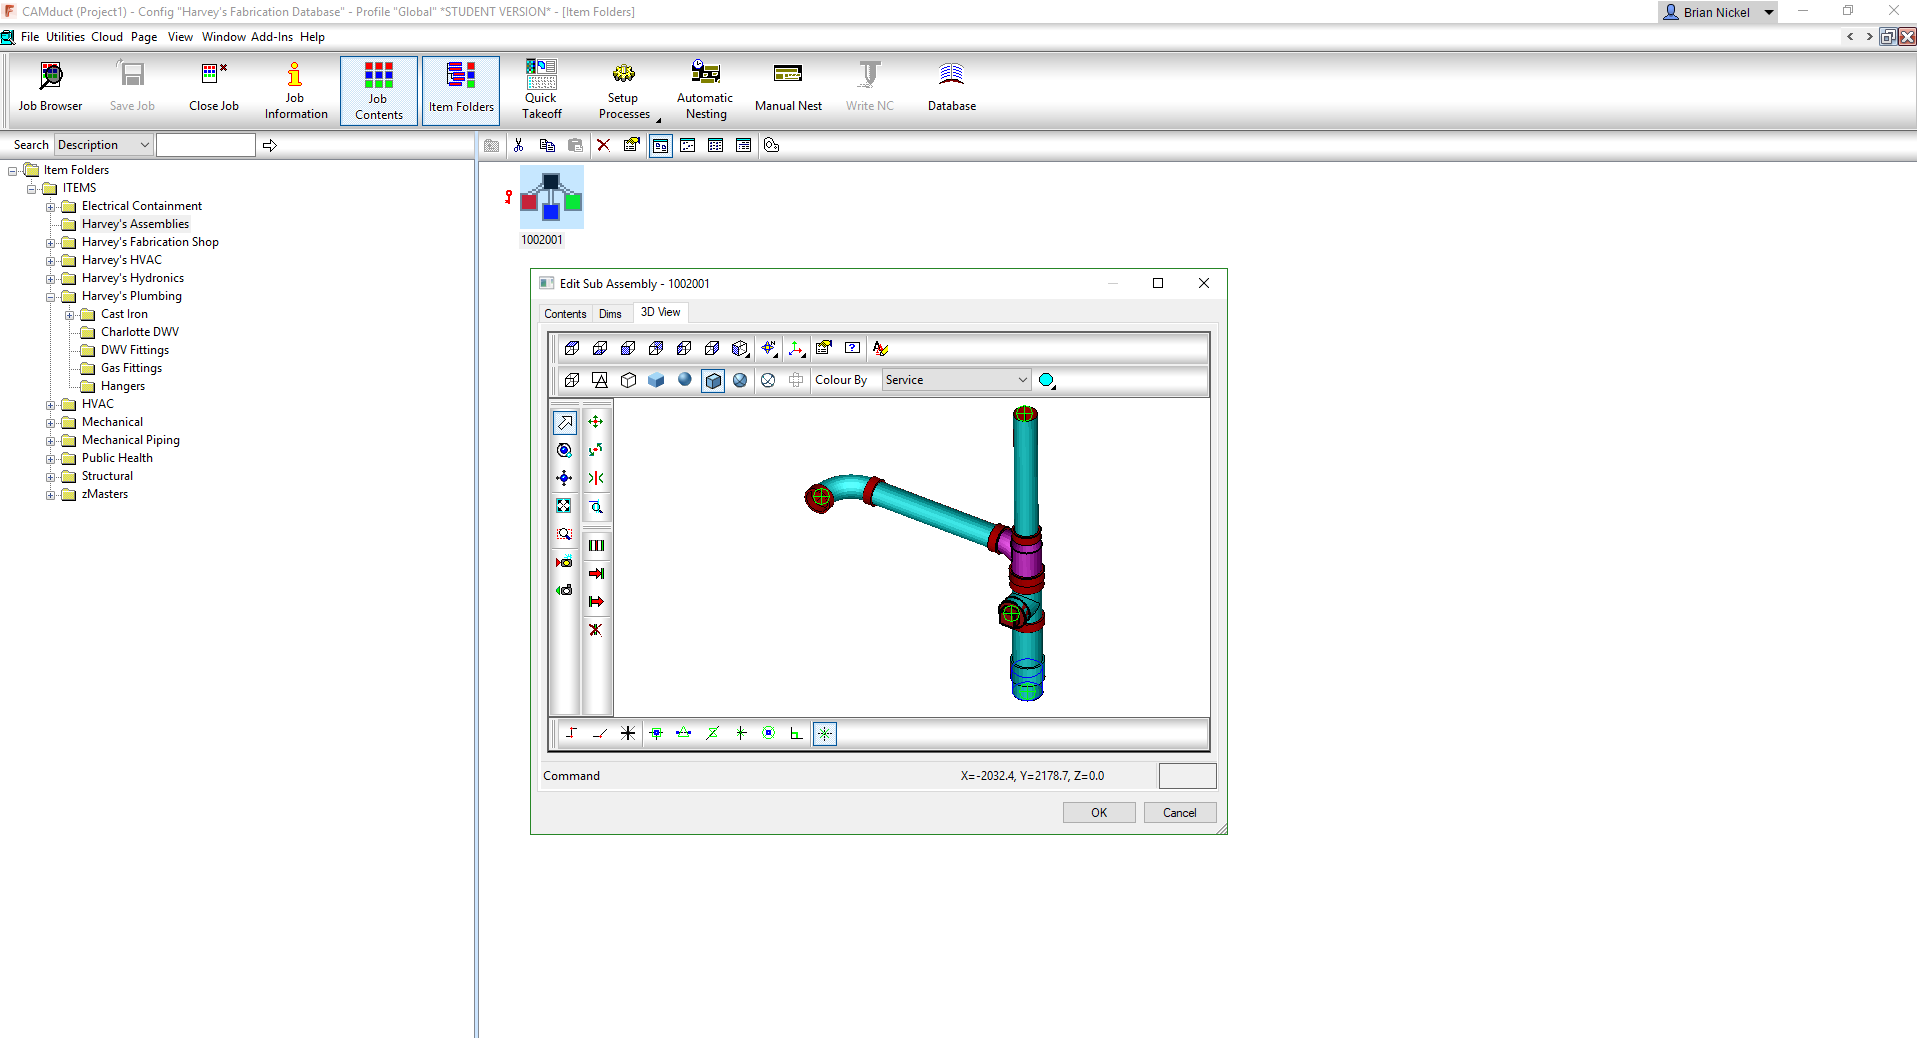Switch to the Dims tab

click(611, 313)
